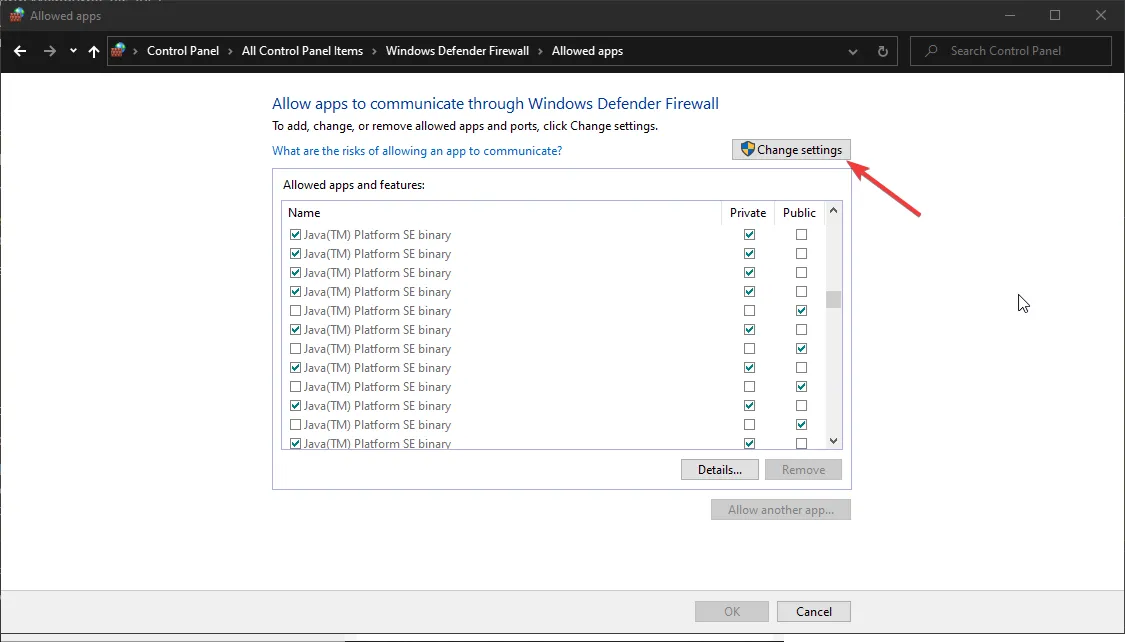This screenshot has height=642, width=1125.
Task: Open Windows Defender Firewall breadcrumb
Action: coord(457,51)
